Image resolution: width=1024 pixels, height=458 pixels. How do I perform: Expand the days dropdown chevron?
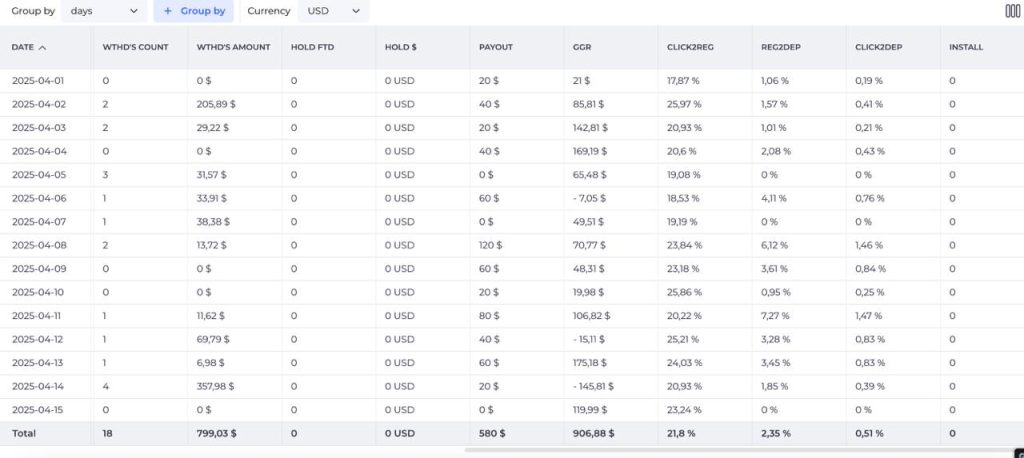(134, 11)
